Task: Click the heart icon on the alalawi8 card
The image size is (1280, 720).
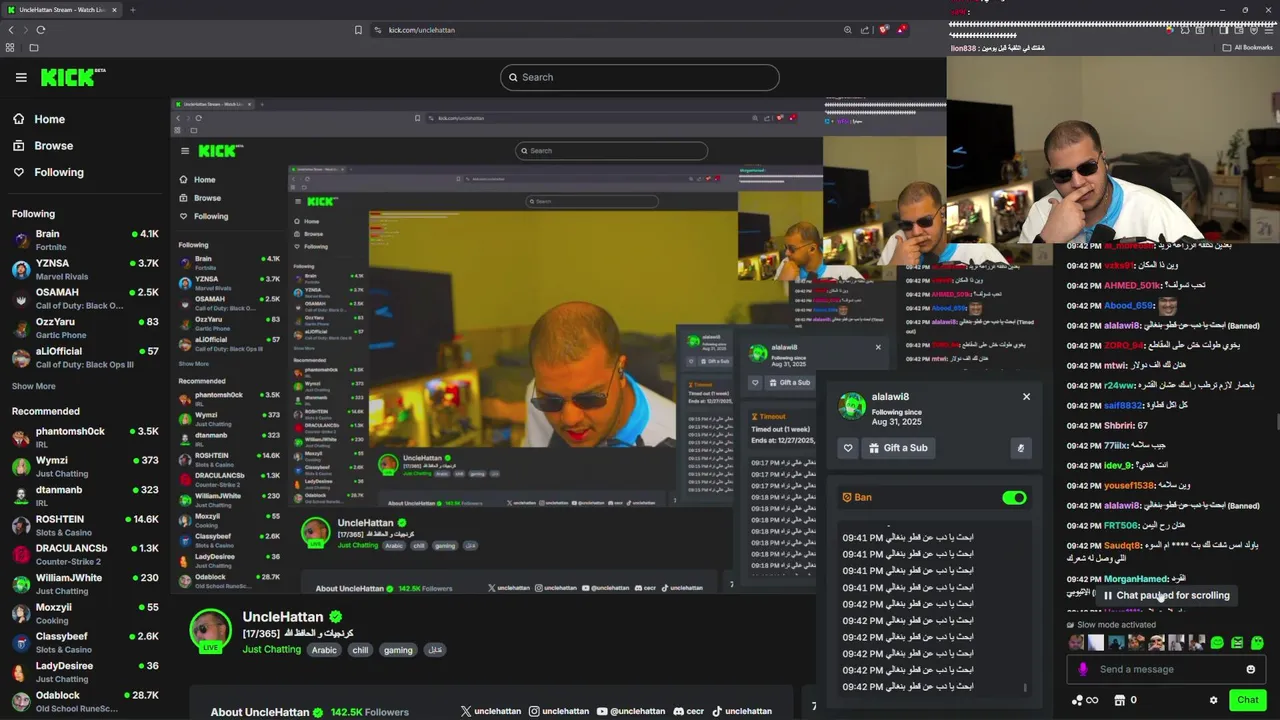Action: point(848,448)
